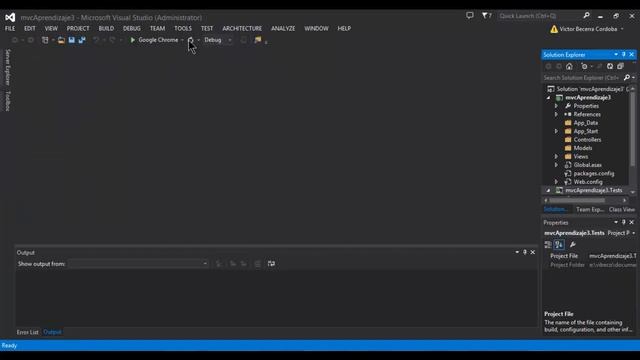Open the Google Chrome browser dropdown arrow
The height and width of the screenshot is (360, 640).
tap(182, 40)
